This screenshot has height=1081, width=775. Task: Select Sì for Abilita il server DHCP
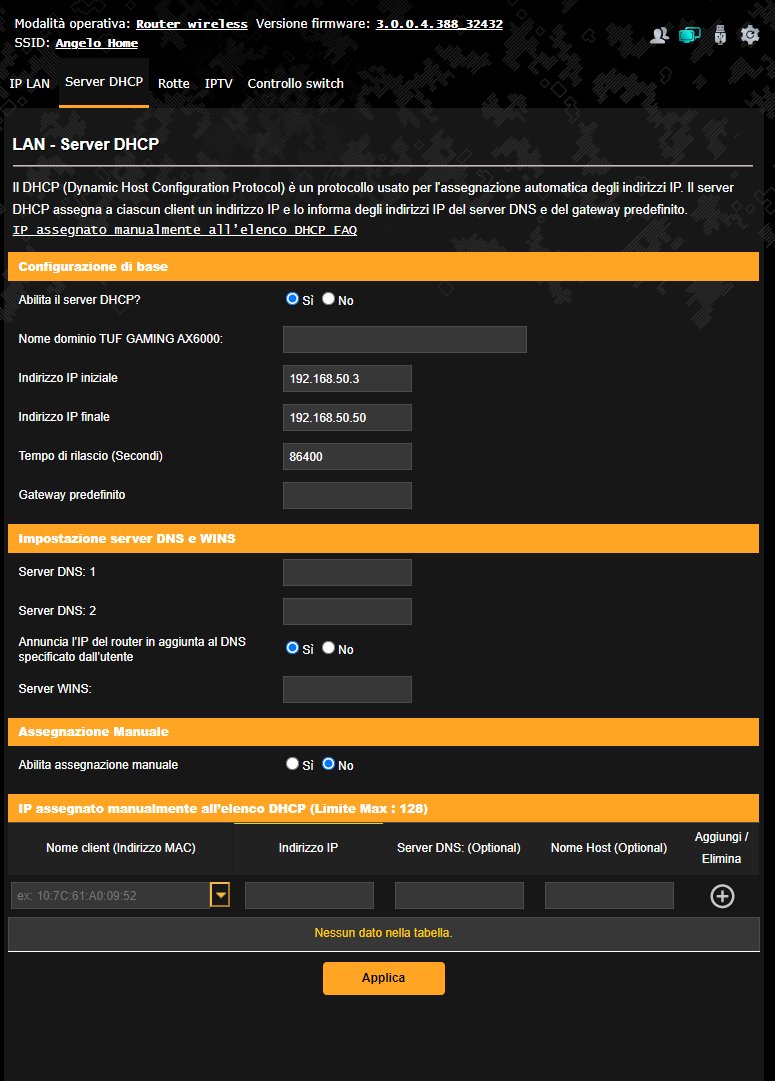click(x=292, y=299)
